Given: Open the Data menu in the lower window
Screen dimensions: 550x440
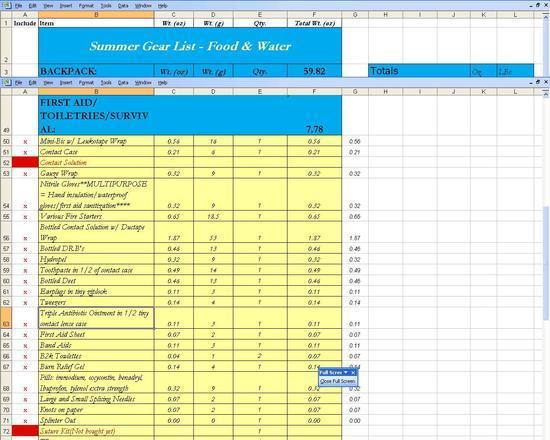Looking at the screenshot, I should click(x=123, y=82).
